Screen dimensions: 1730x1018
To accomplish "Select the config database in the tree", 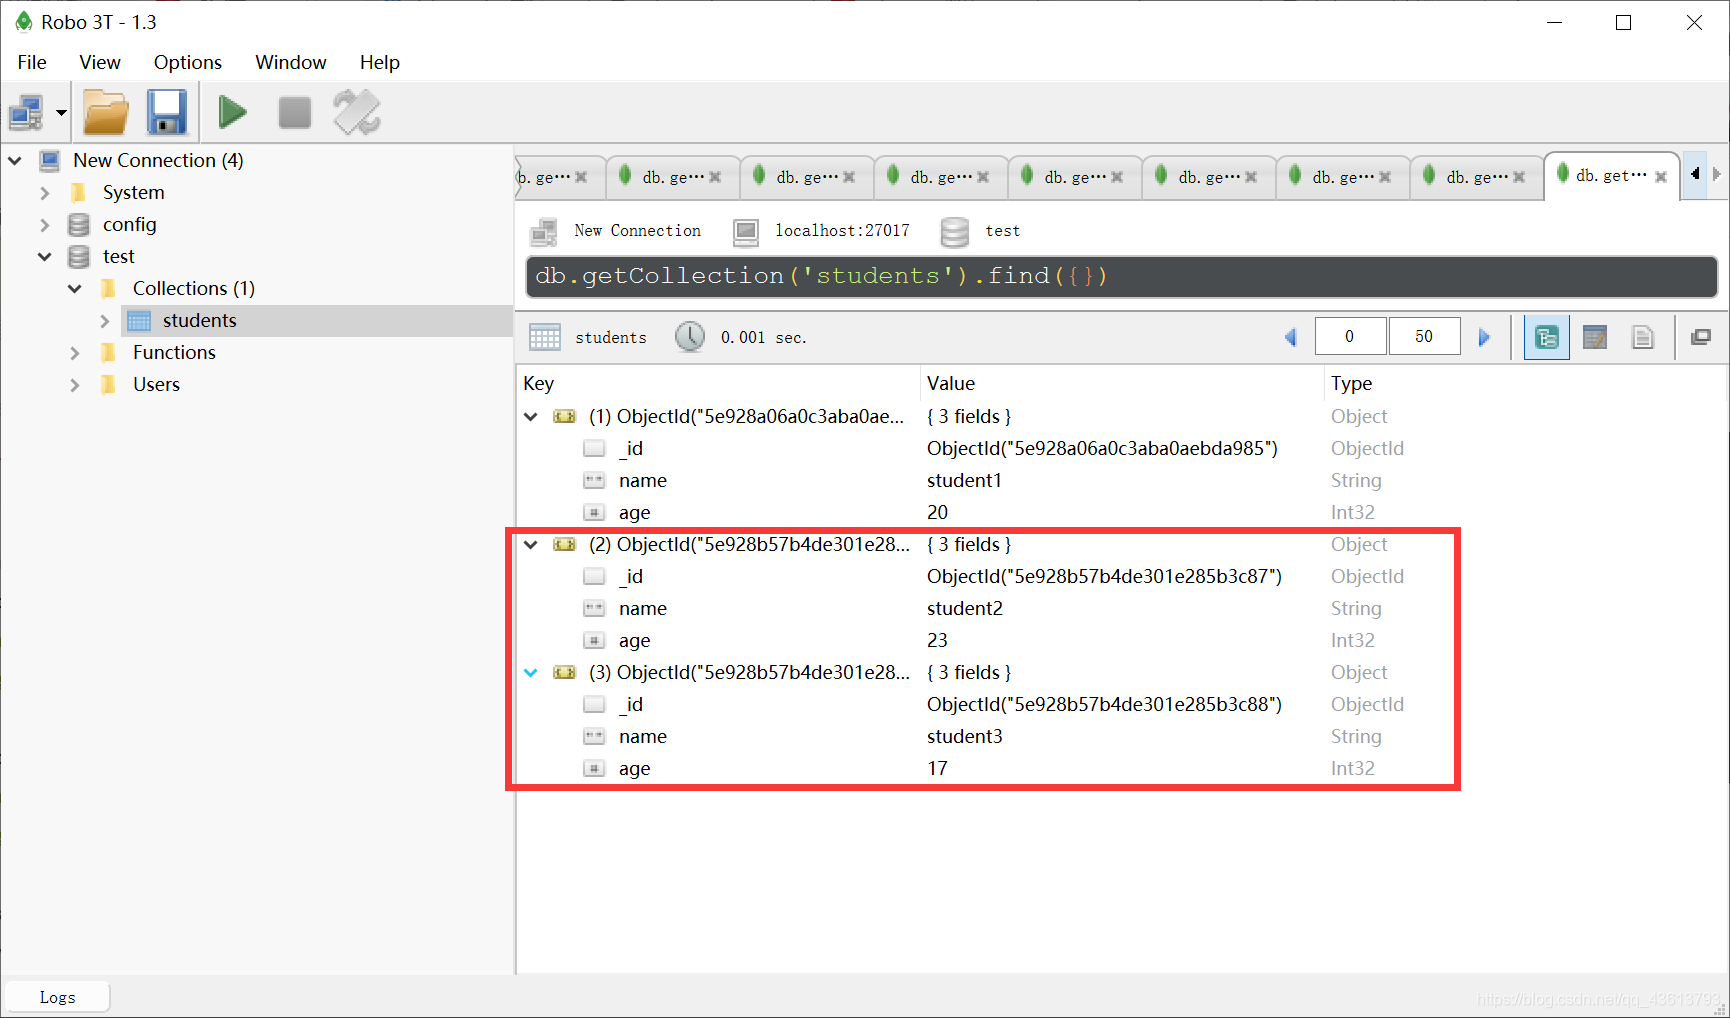I will pos(130,224).
